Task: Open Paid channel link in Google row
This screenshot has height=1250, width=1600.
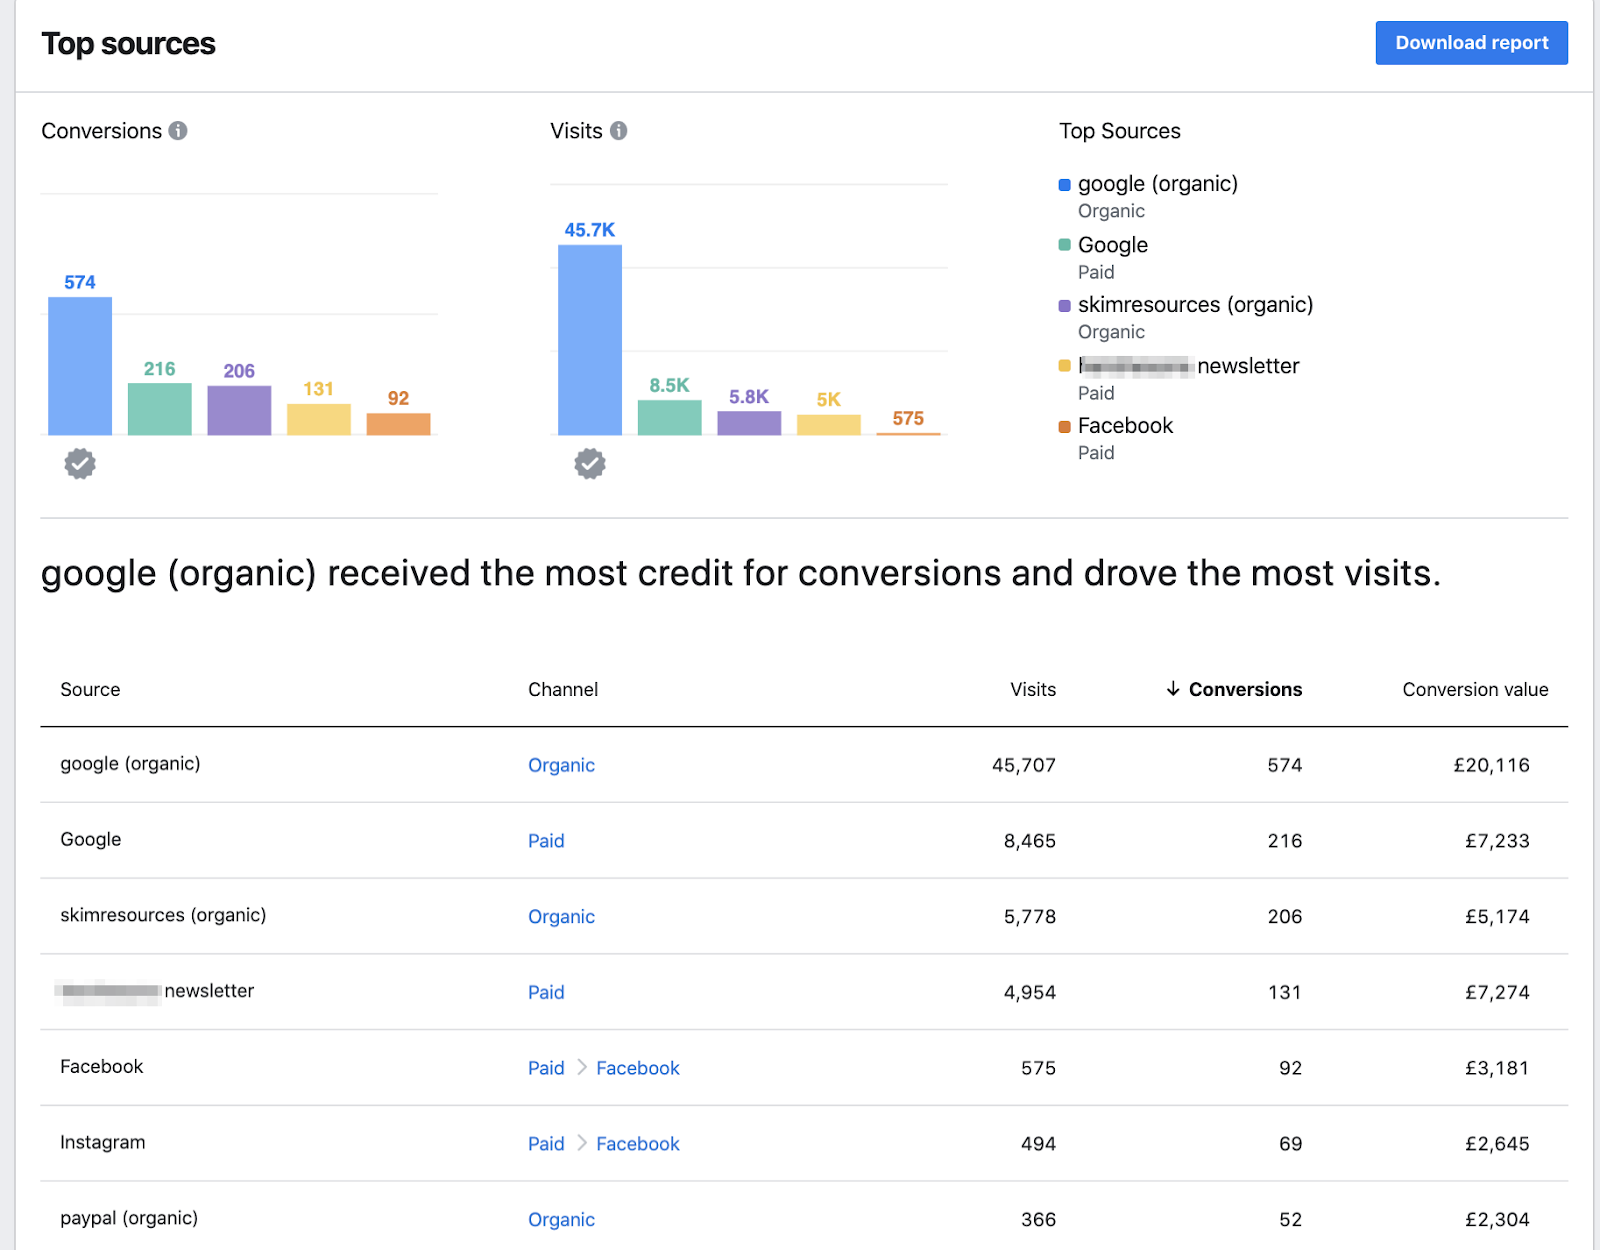Action: [546, 841]
